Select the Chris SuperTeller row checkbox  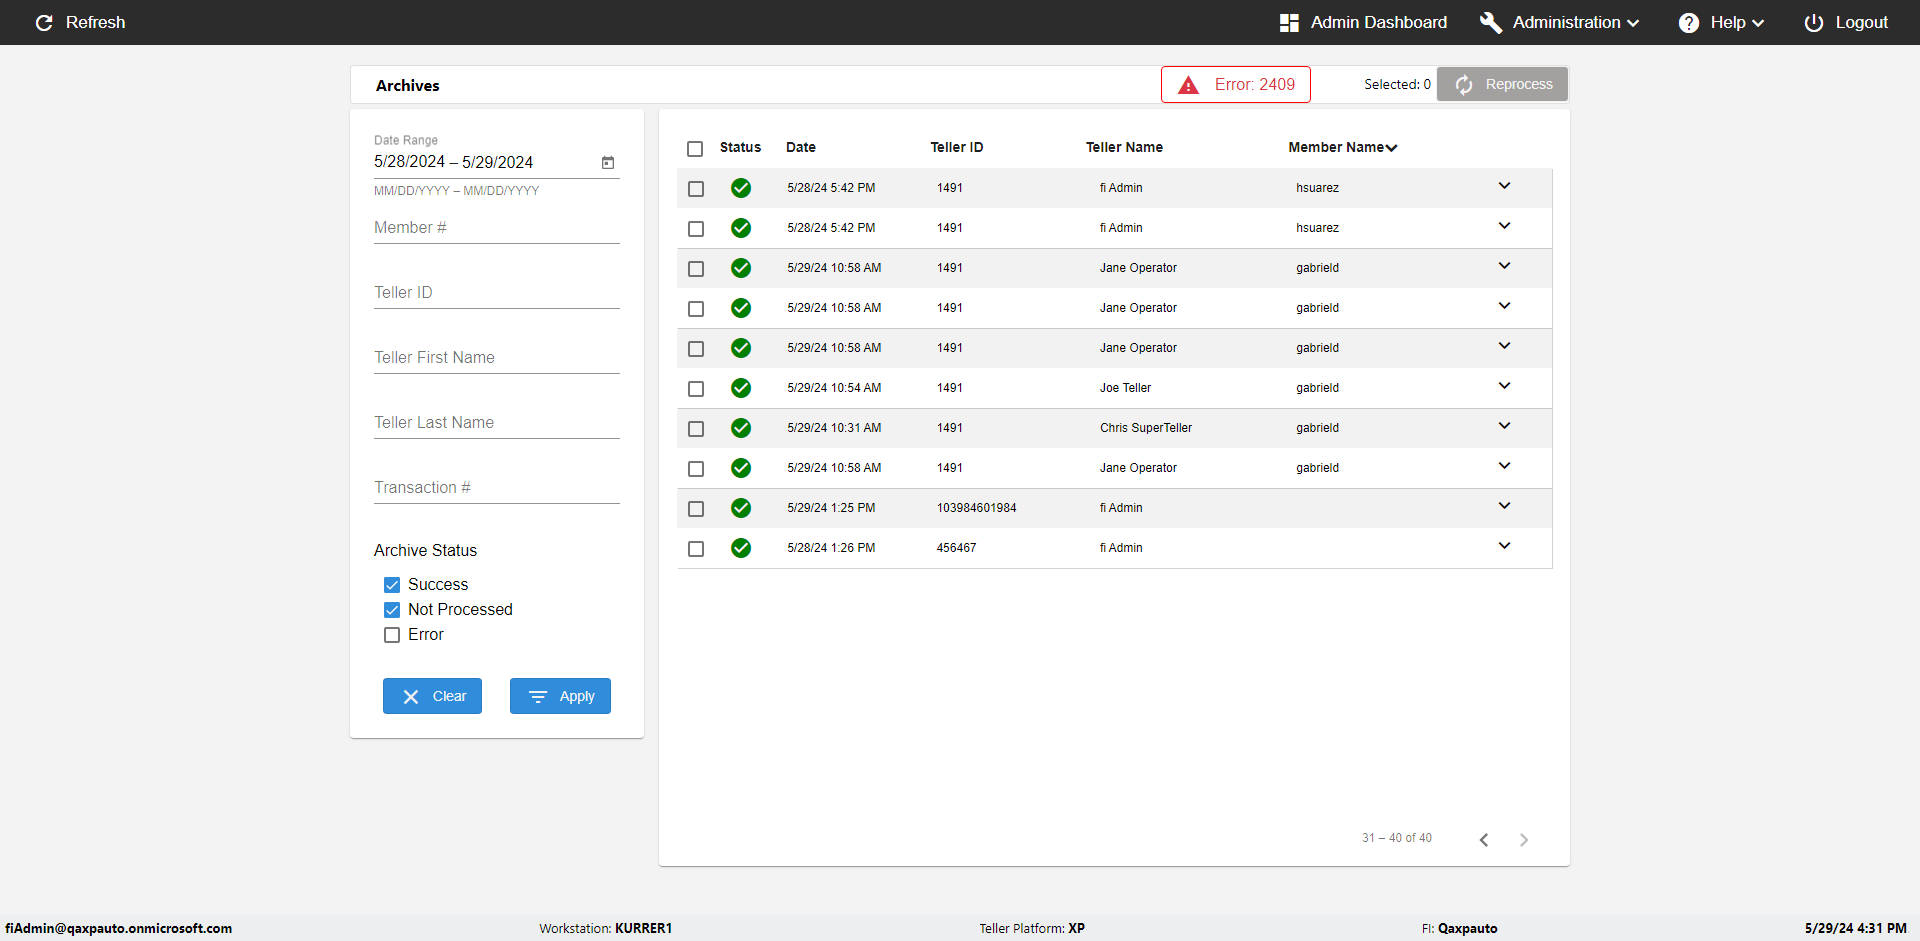(x=696, y=429)
